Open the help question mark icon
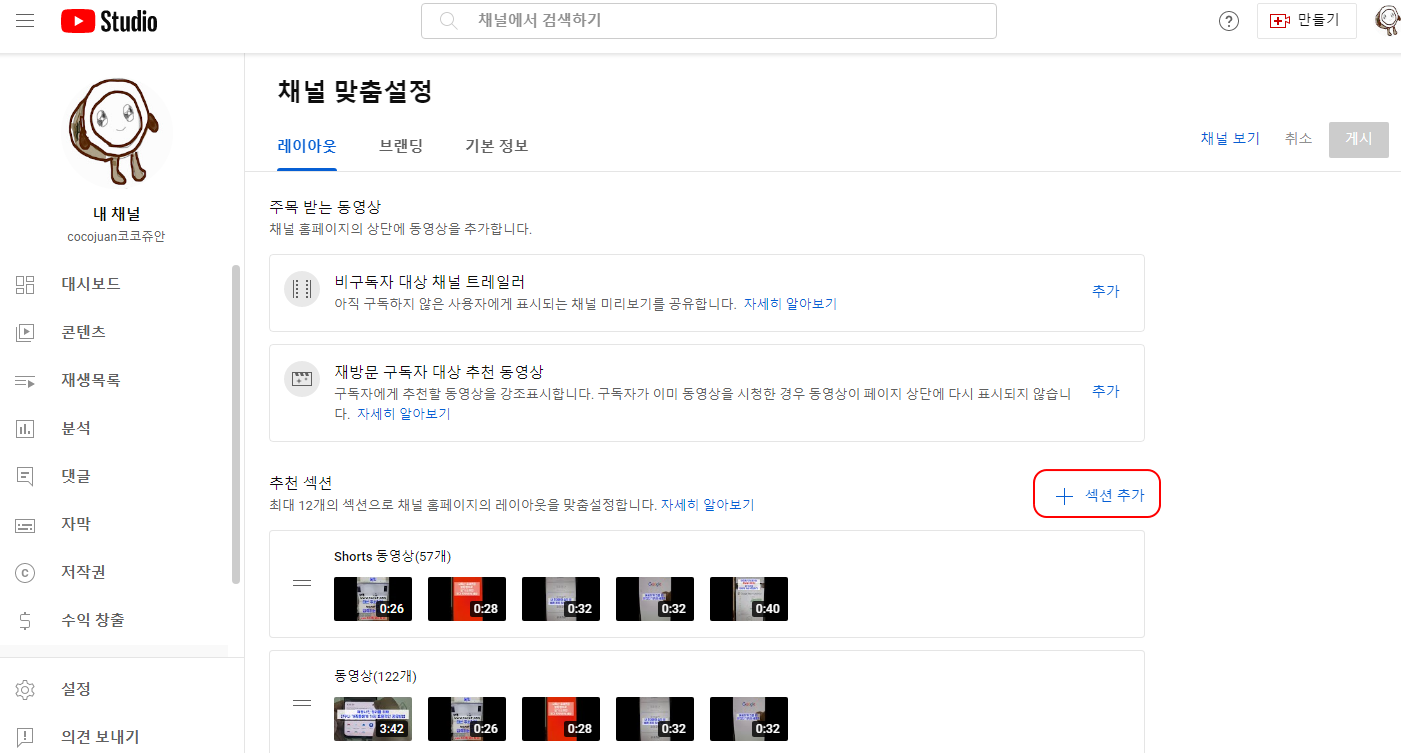Image resolution: width=1401 pixels, height=753 pixels. click(1229, 21)
